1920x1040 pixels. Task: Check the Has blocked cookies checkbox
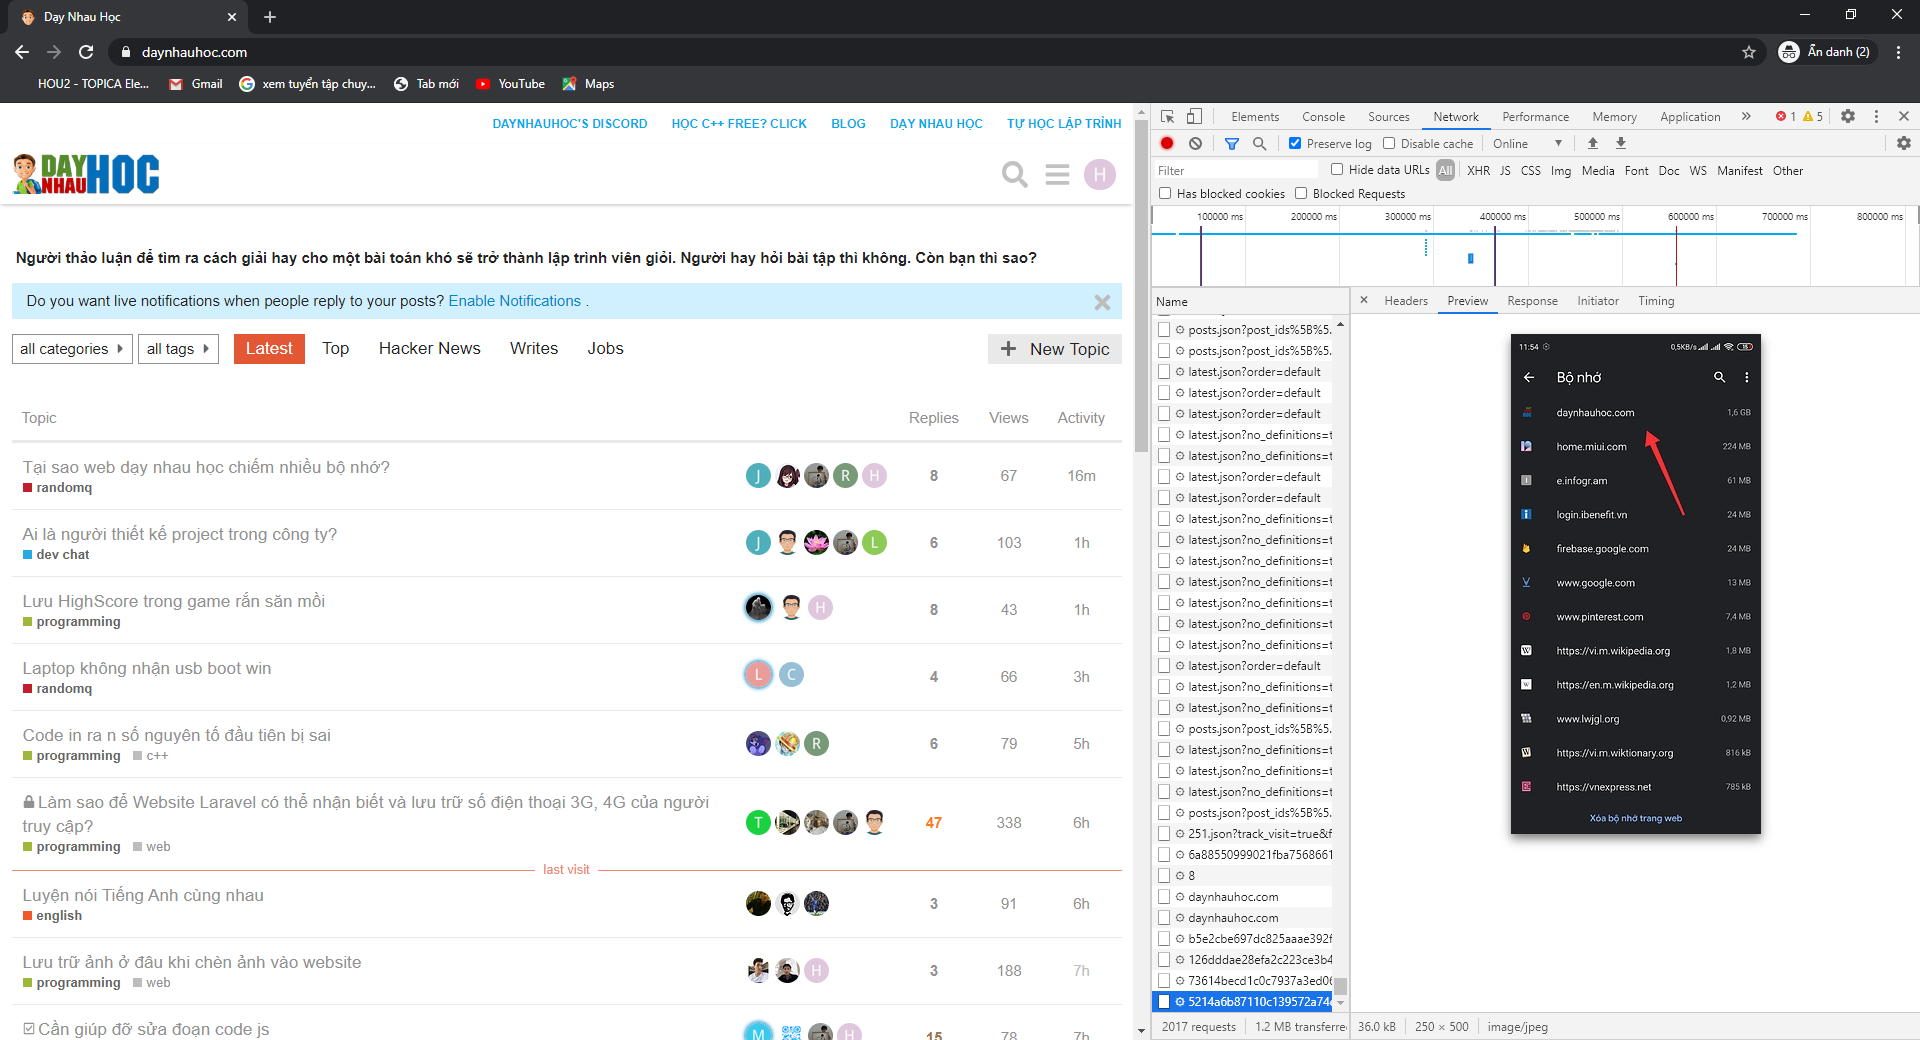tap(1165, 193)
